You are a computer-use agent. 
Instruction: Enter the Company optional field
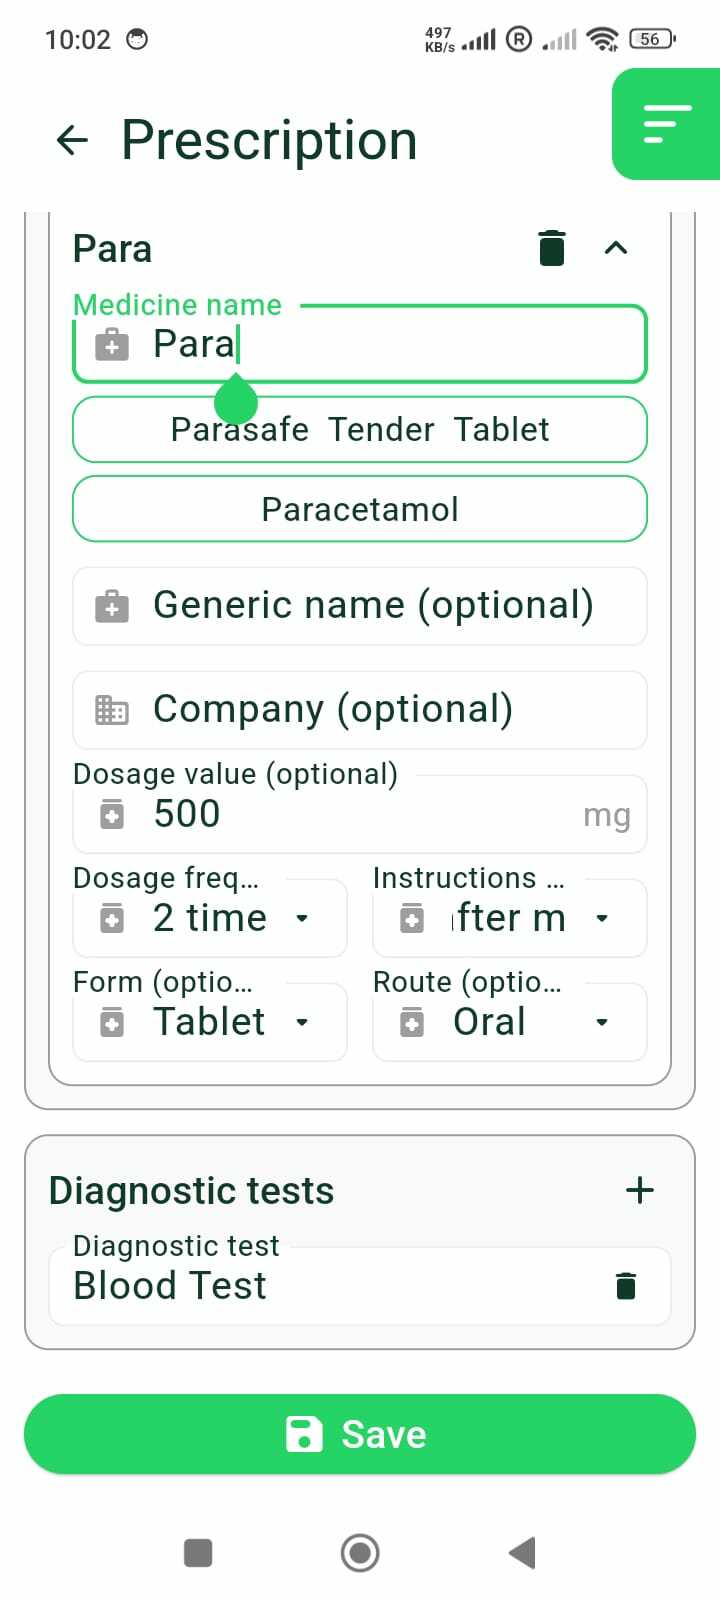click(x=360, y=710)
